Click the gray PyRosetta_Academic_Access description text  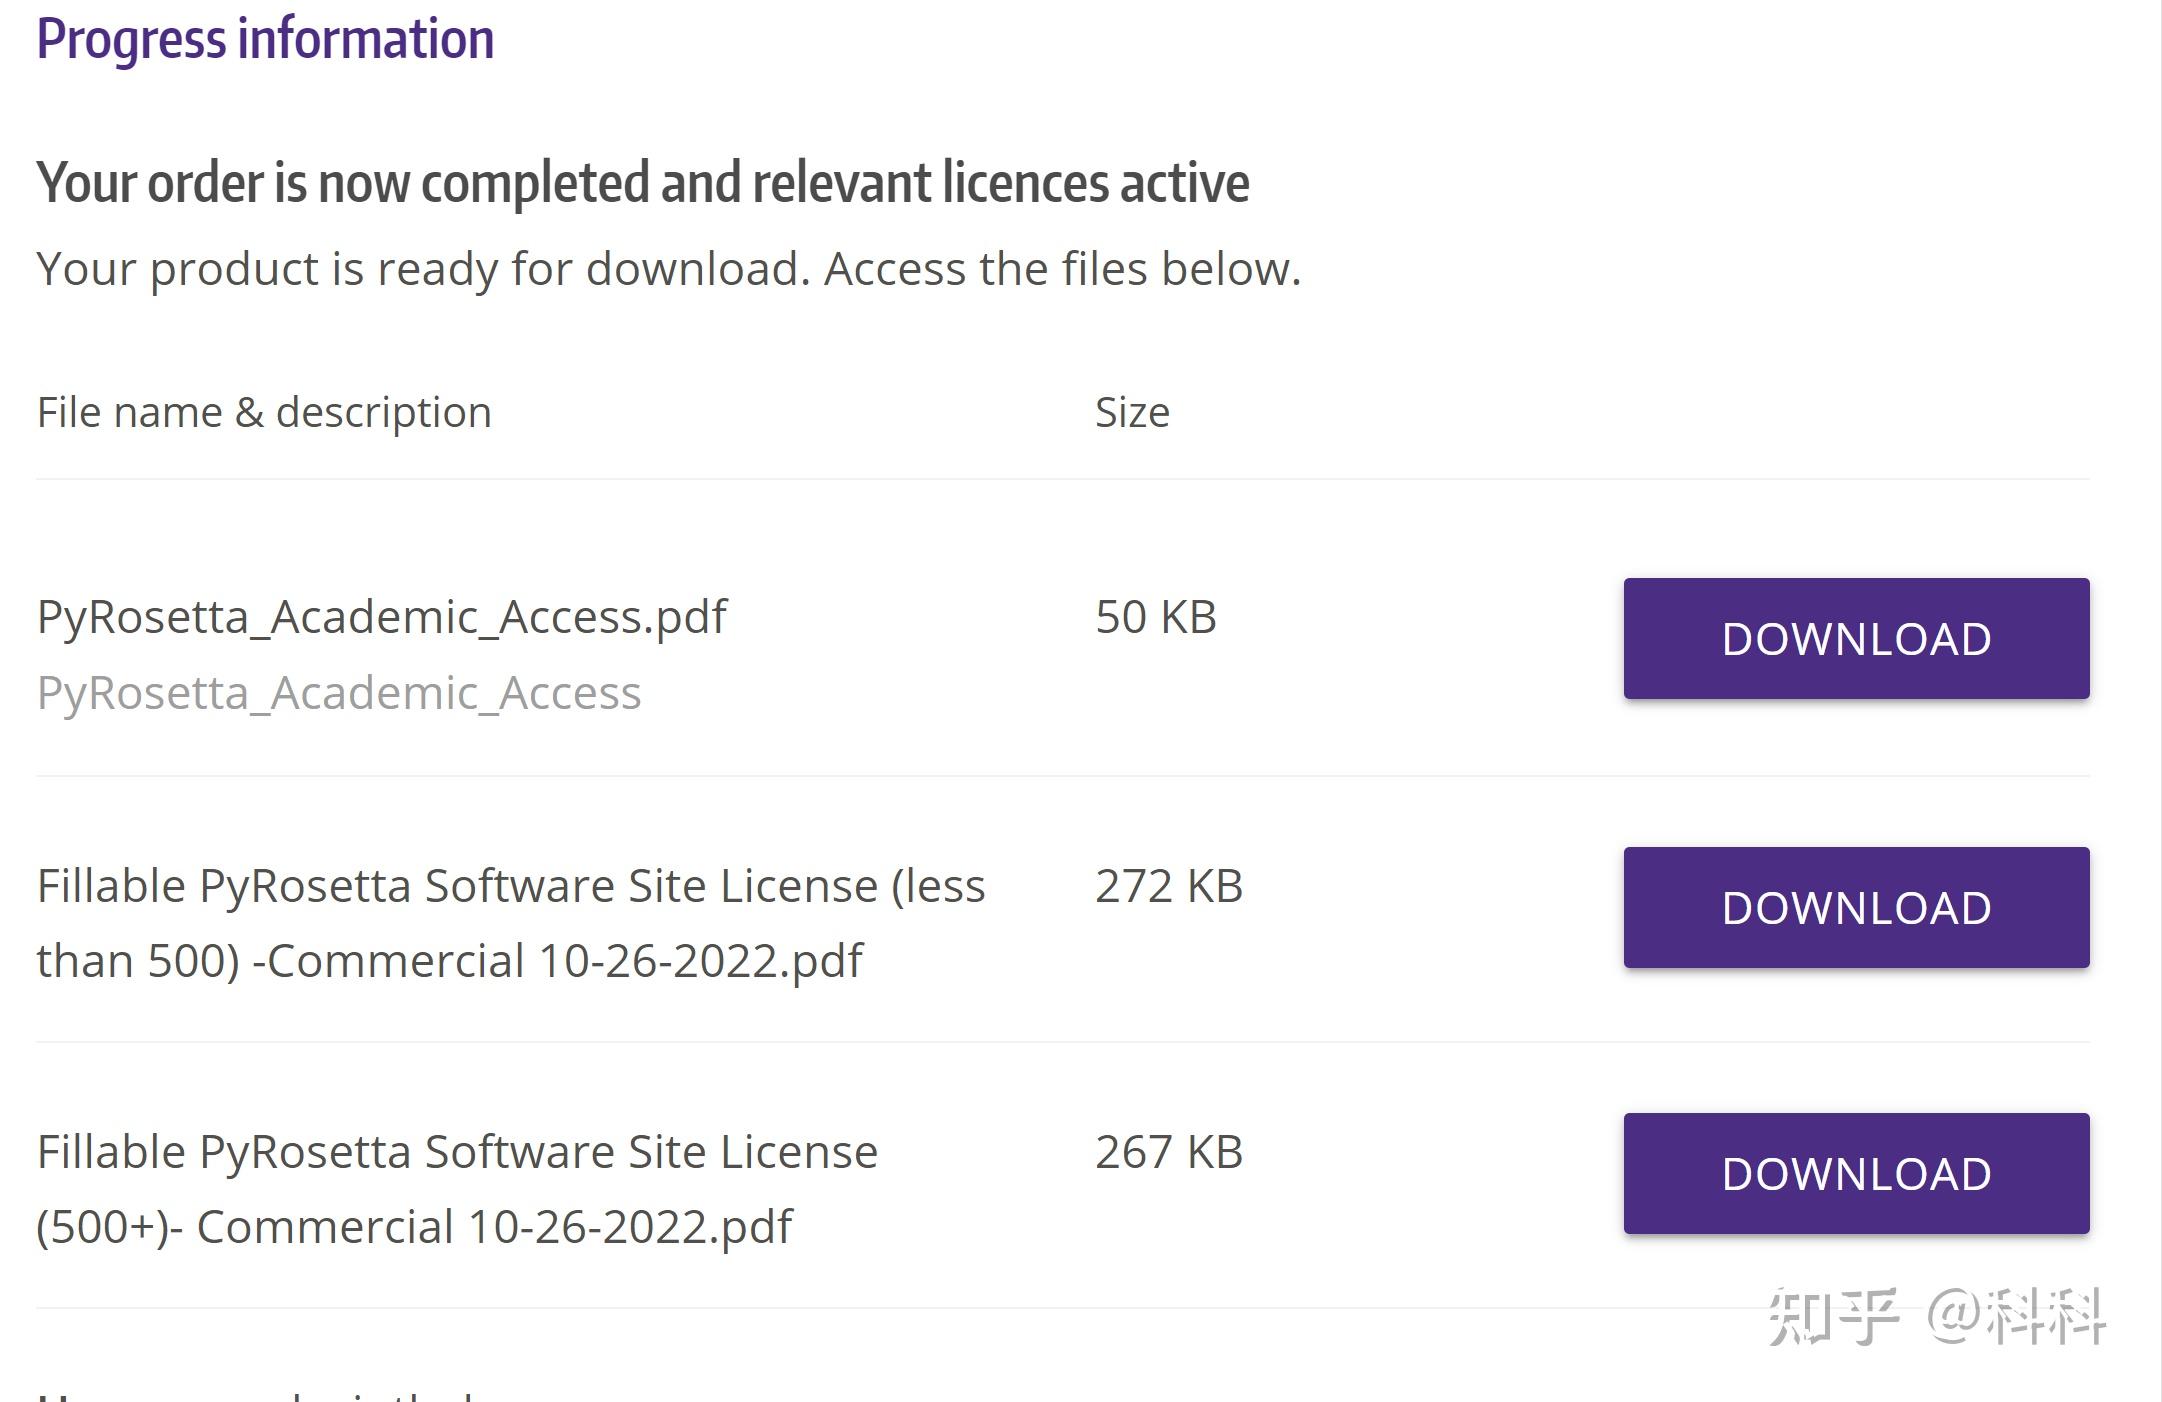[338, 692]
